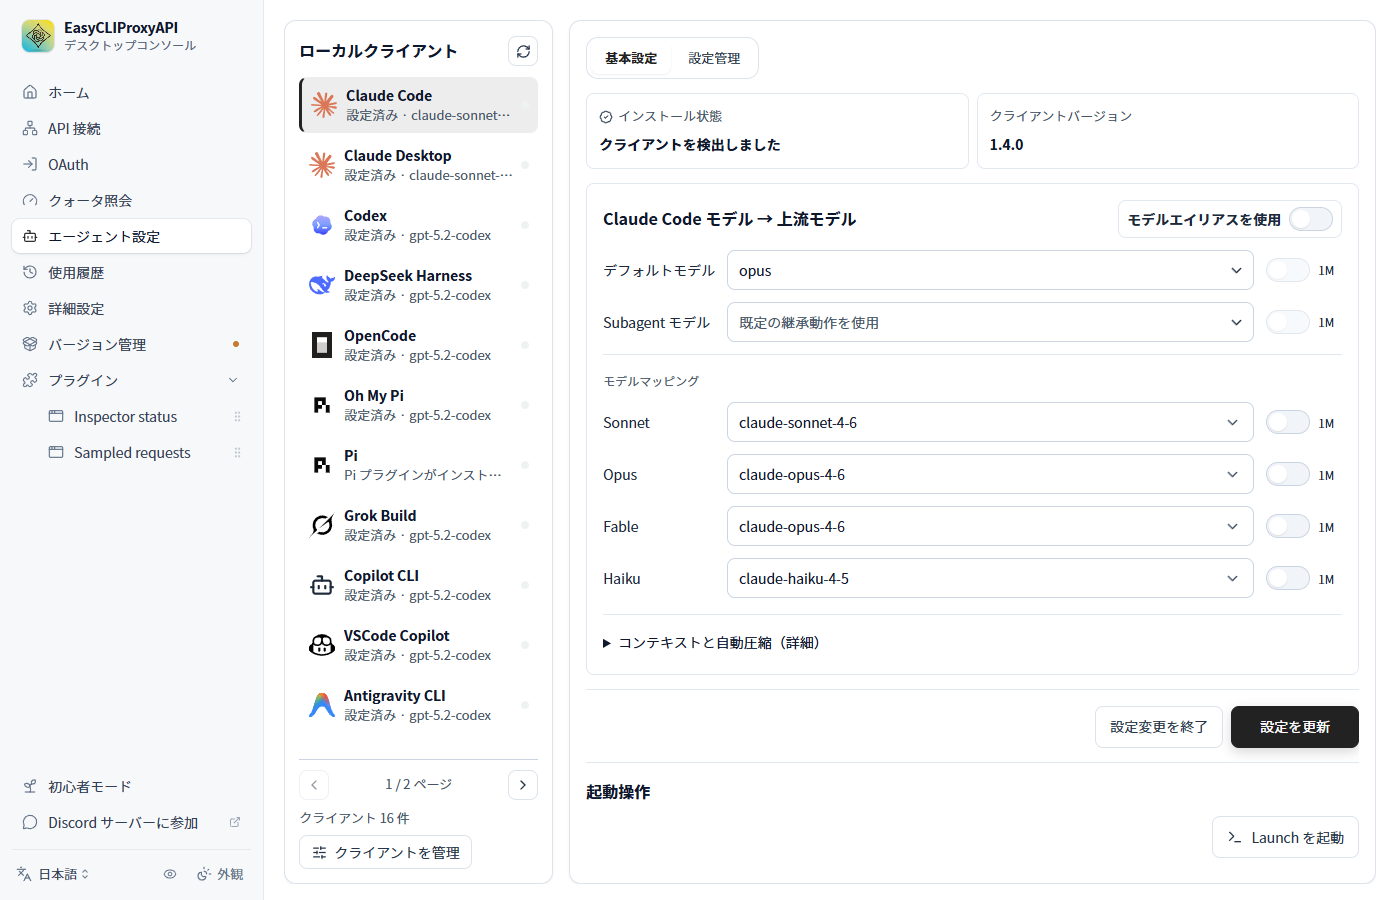Enable 1M toggle for Subagent モデル
1396x900 pixels.
1288,322
